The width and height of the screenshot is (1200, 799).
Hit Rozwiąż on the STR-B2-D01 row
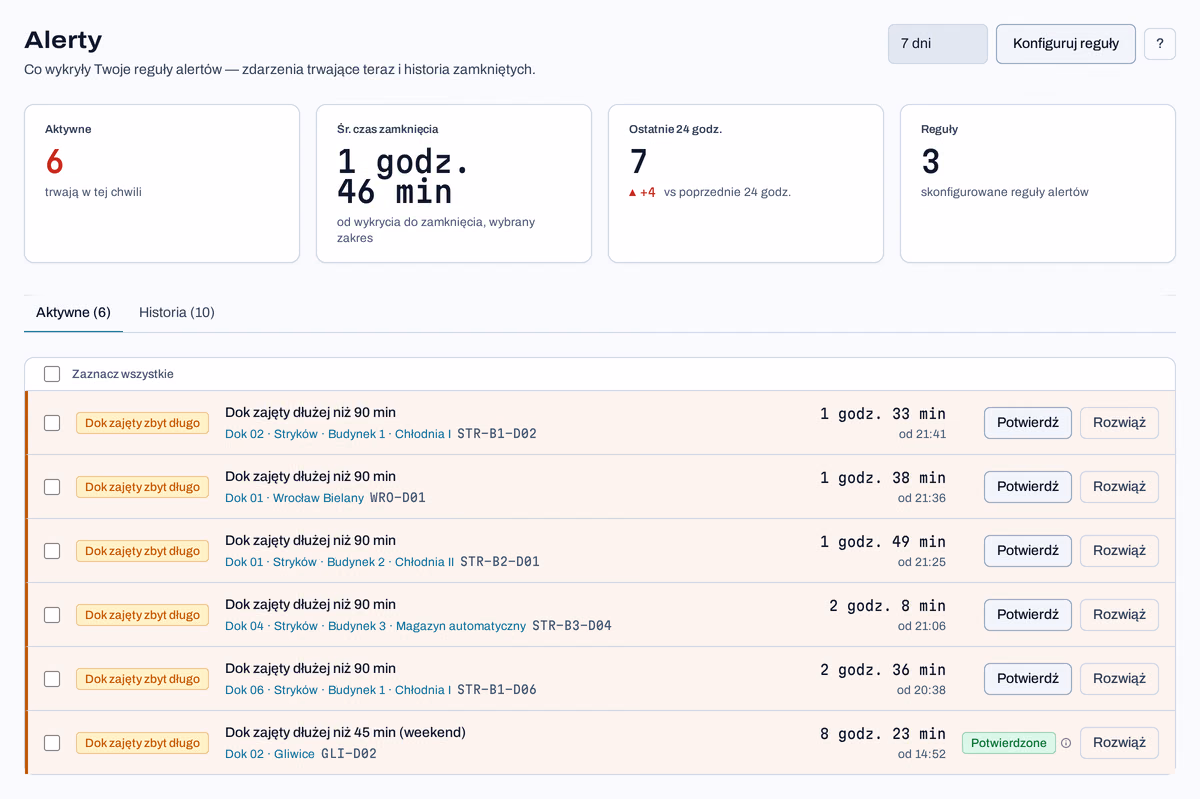(x=1119, y=551)
